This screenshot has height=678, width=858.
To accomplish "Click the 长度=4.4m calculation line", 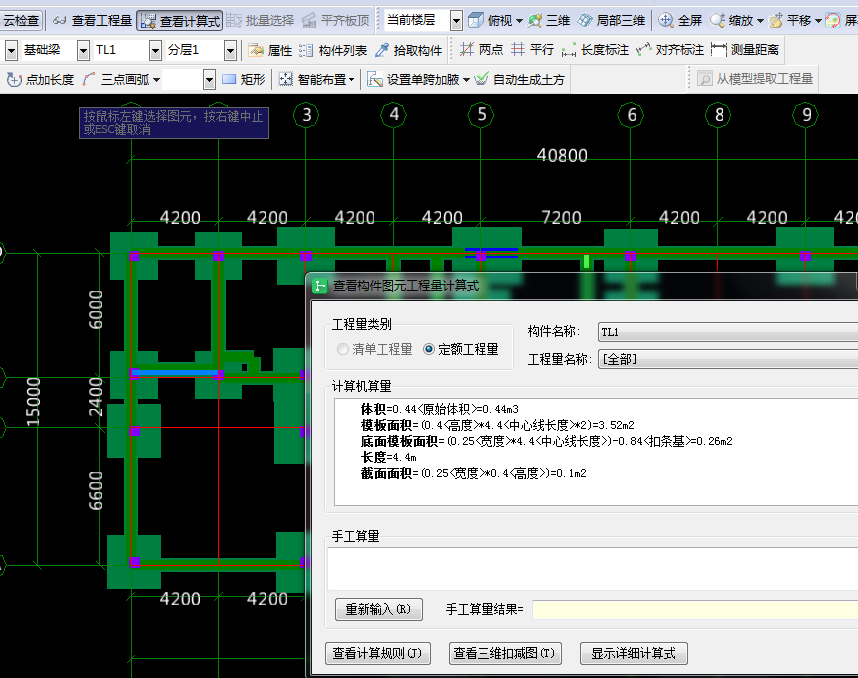I will pyautogui.click(x=389, y=457).
